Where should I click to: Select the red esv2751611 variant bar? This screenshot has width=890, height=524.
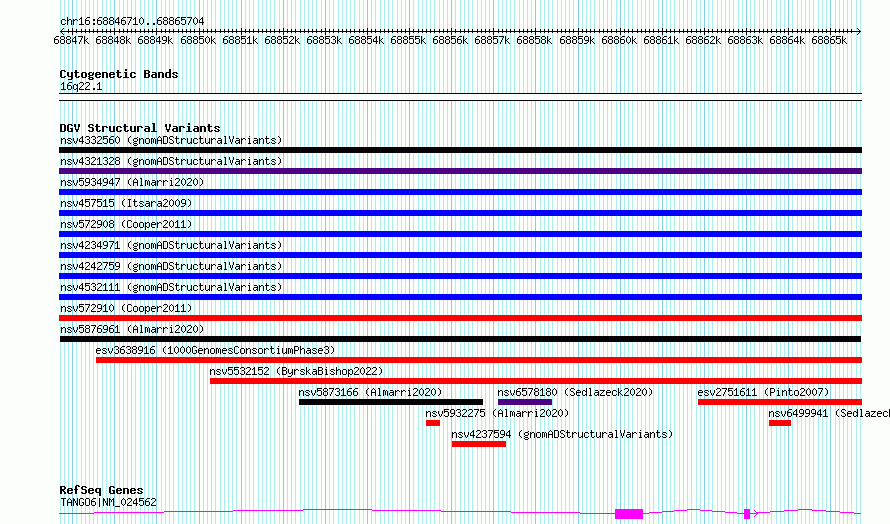click(780, 402)
